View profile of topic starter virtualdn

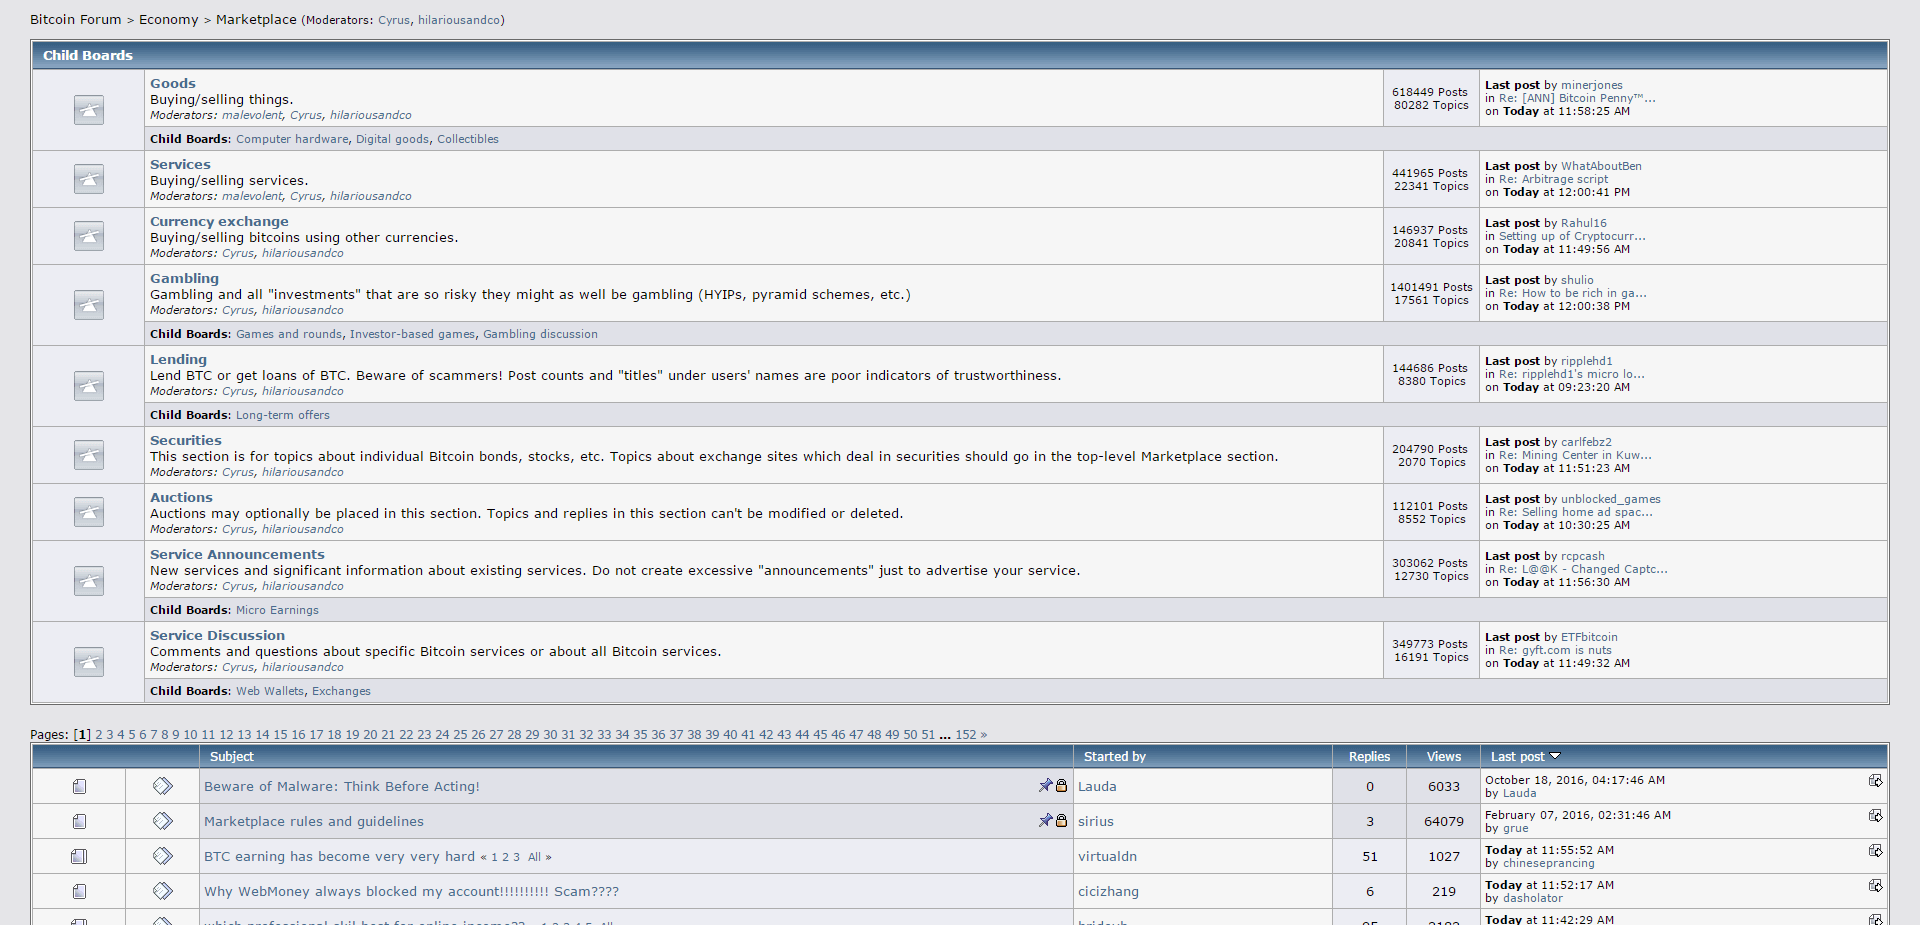click(x=1107, y=857)
